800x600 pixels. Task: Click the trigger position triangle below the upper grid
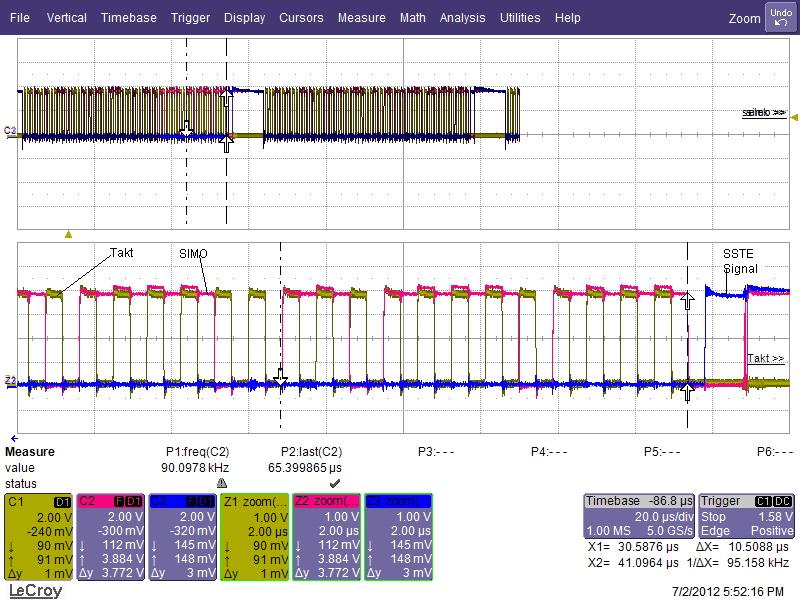coord(68,234)
